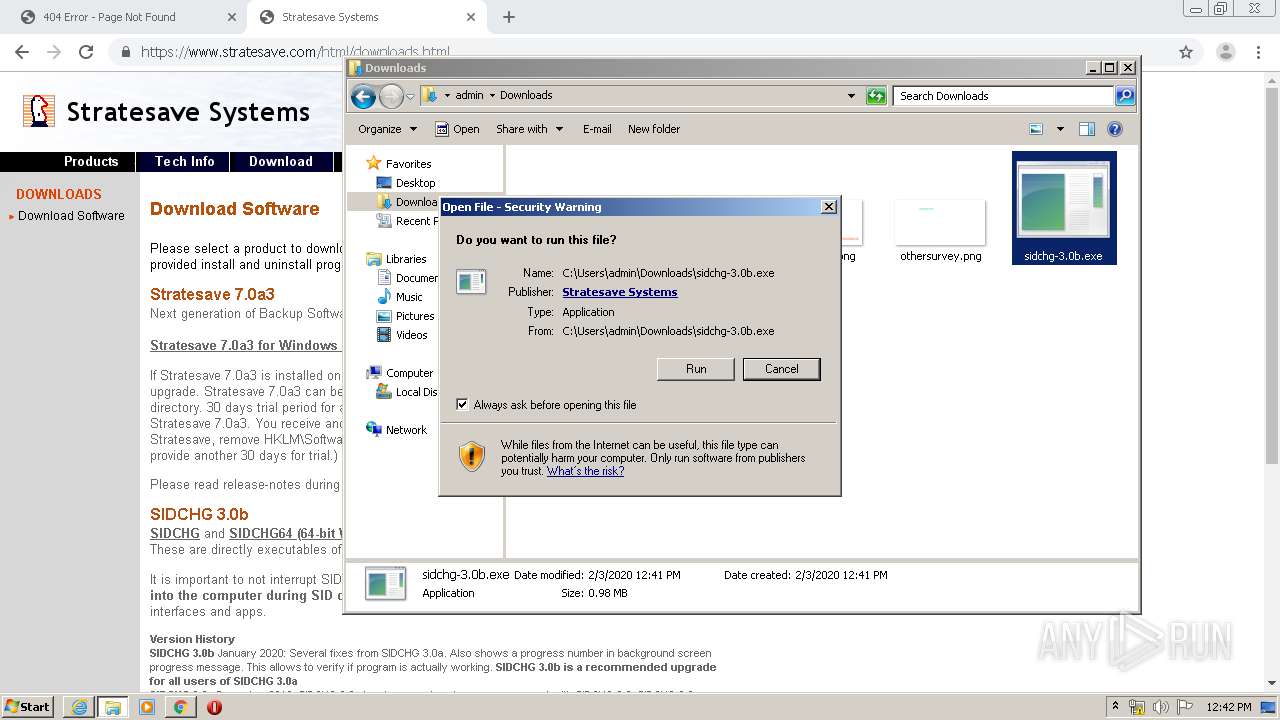This screenshot has height=720, width=1280.
Task: Click the Chrome back navigation arrow
Action: click(22, 52)
